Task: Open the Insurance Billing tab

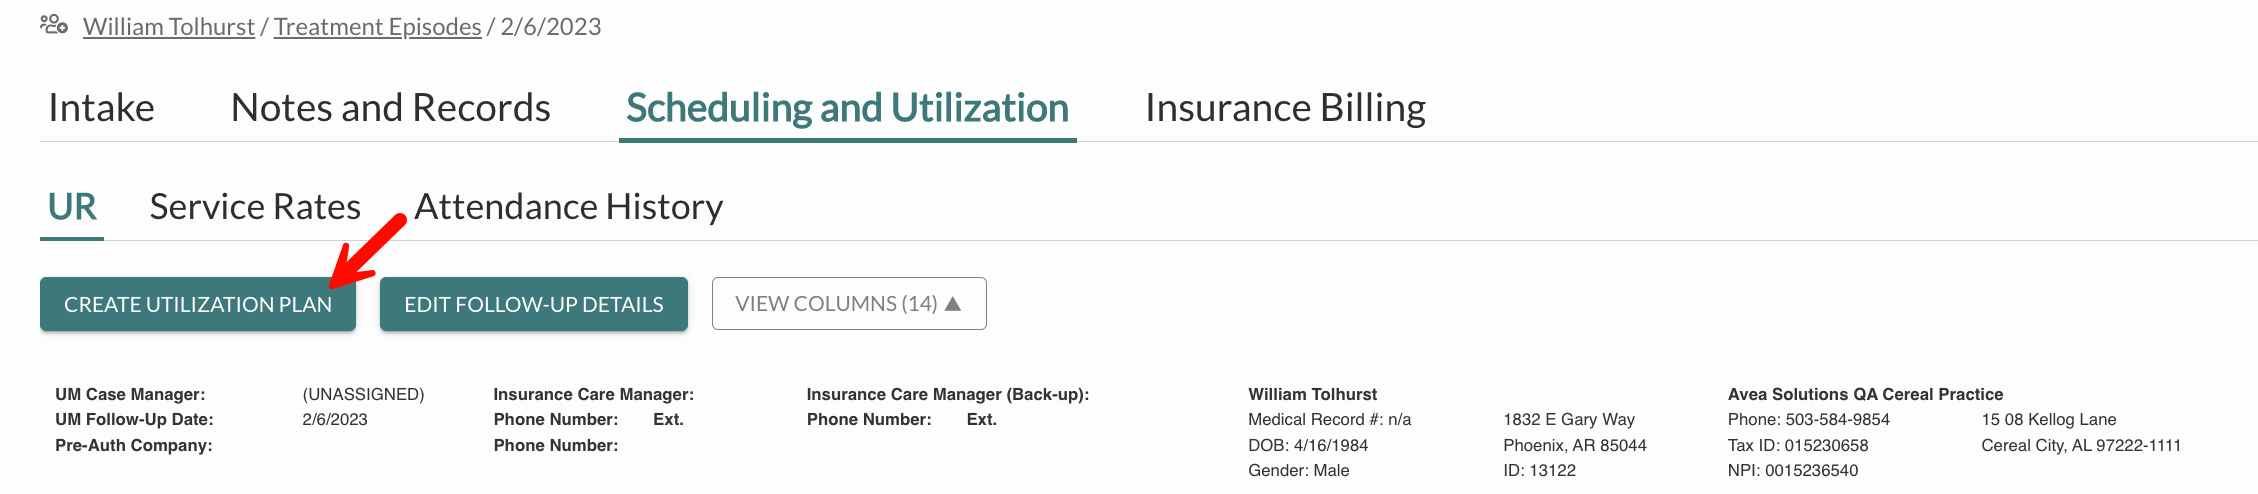Action: [x=1286, y=108]
